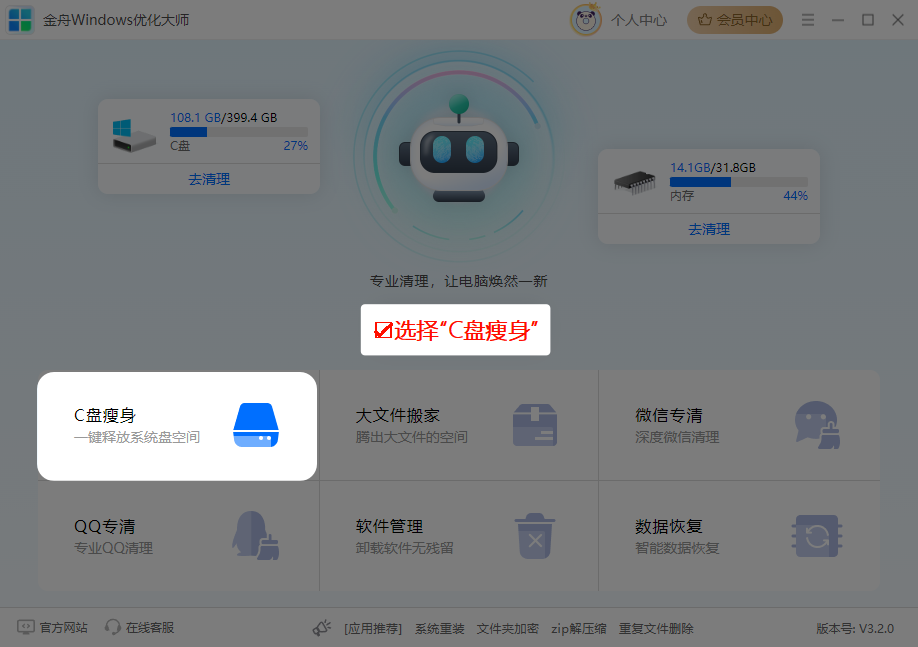Open 个人中心 profile
Image resolution: width=918 pixels, height=647 pixels.
pyautogui.click(x=639, y=20)
